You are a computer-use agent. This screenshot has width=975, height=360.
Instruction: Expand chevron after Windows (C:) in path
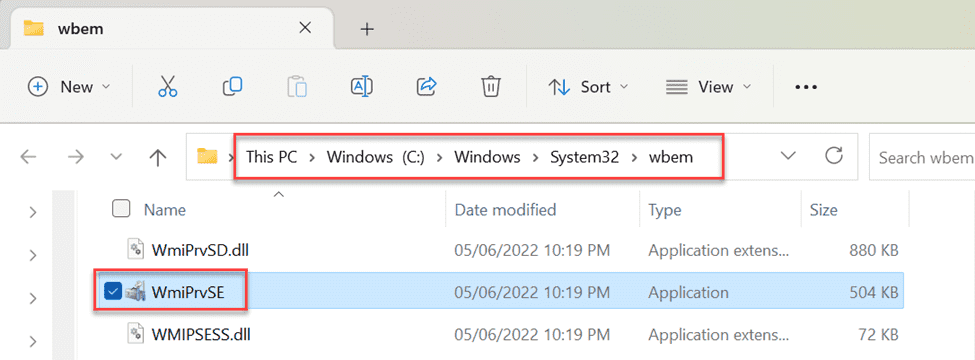pos(439,158)
